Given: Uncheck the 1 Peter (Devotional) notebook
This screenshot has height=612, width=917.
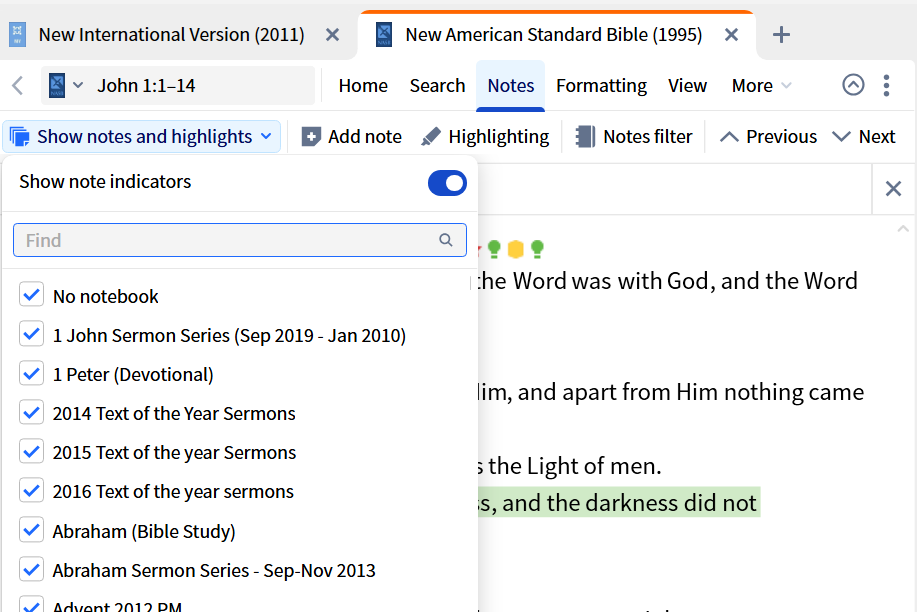Looking at the screenshot, I should [32, 374].
